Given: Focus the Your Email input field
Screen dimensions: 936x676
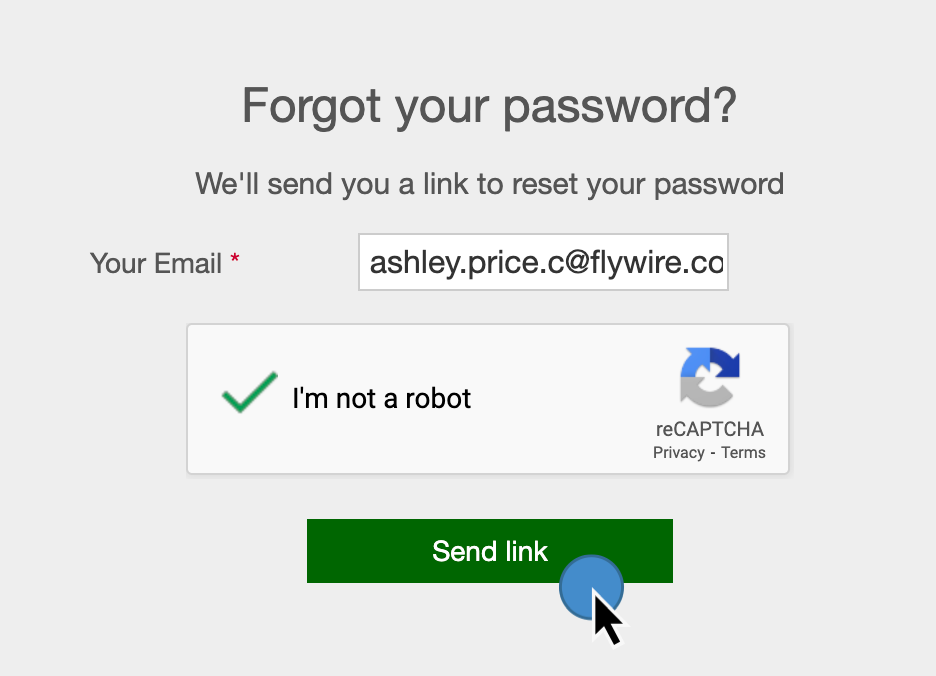Looking at the screenshot, I should 543,263.
